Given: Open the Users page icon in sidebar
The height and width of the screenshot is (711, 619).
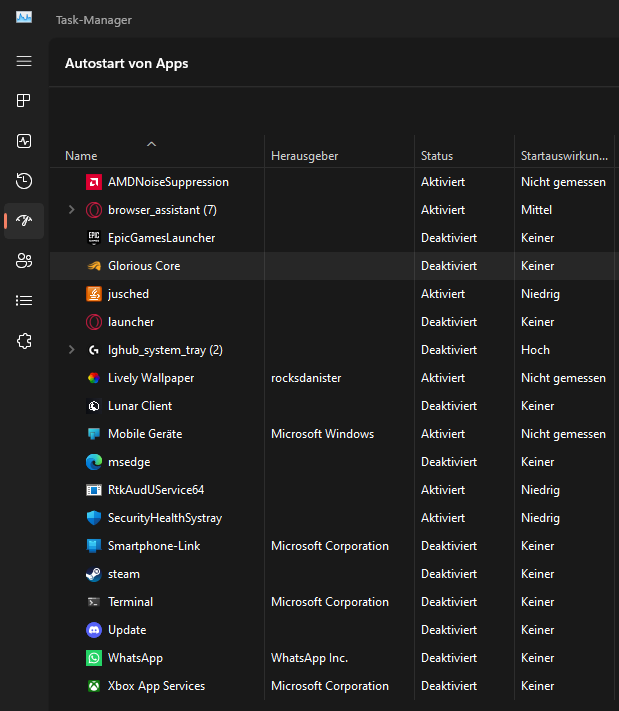Looking at the screenshot, I should (x=24, y=261).
